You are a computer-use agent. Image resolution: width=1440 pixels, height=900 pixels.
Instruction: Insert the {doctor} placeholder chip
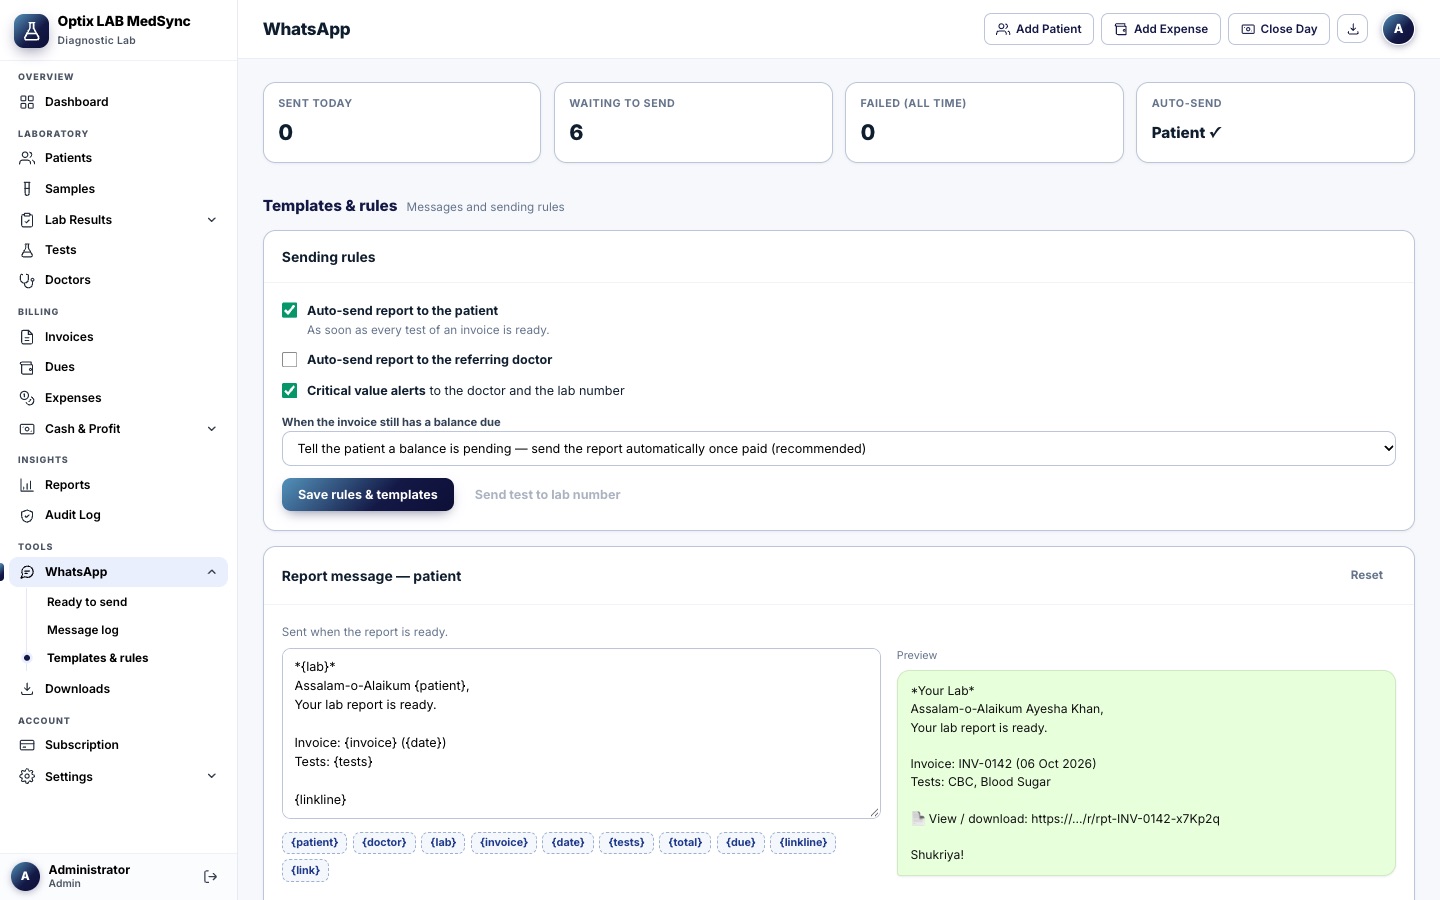[x=385, y=843]
